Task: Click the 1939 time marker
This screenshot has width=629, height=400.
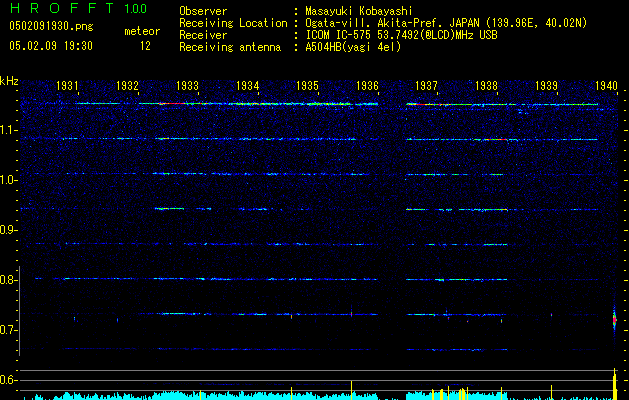Action: point(546,86)
